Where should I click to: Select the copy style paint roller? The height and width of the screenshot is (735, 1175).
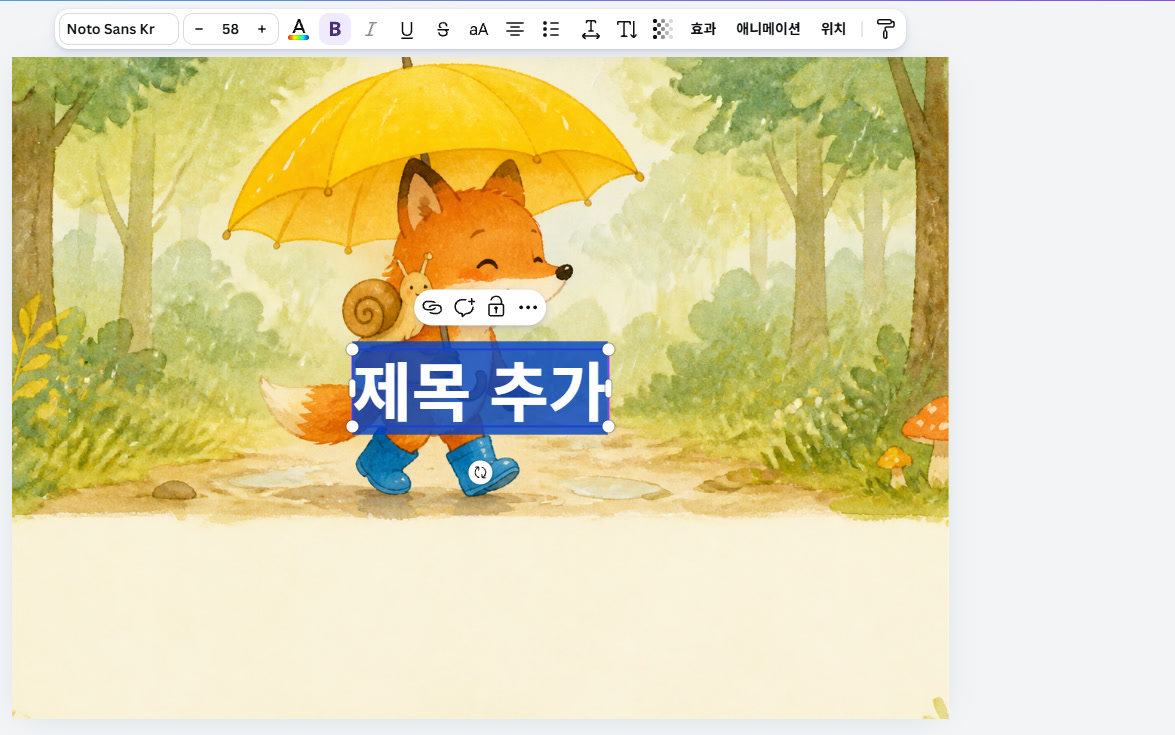(x=885, y=29)
